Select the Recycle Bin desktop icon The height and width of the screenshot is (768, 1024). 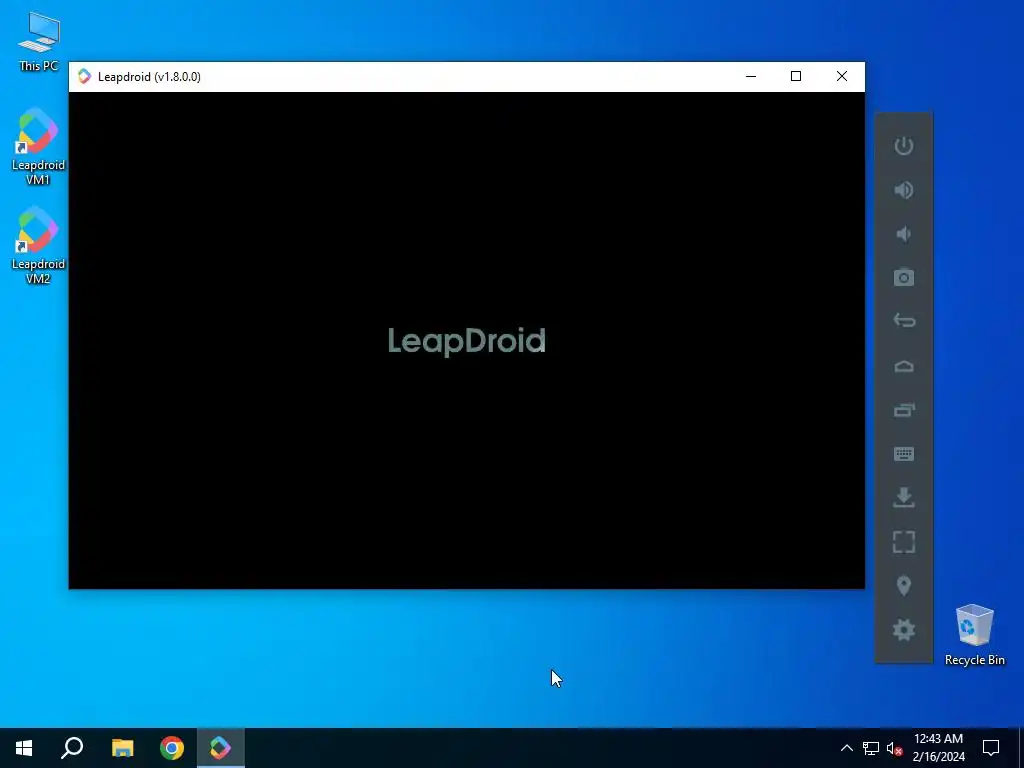click(974, 635)
